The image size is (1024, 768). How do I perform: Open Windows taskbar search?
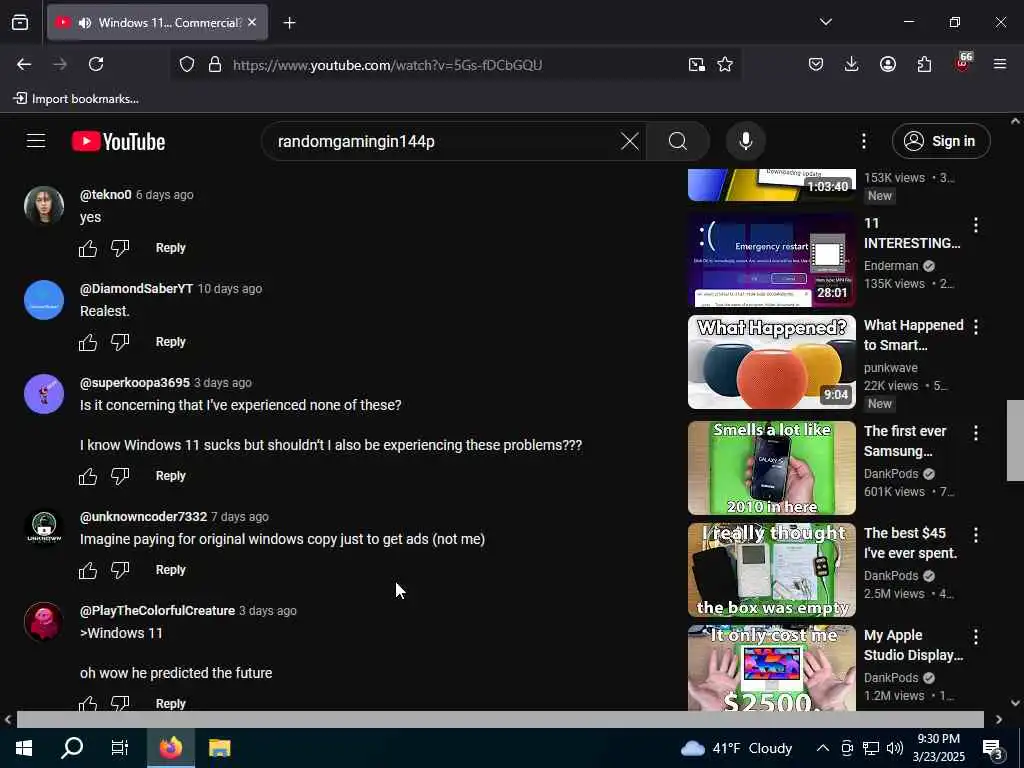72,748
